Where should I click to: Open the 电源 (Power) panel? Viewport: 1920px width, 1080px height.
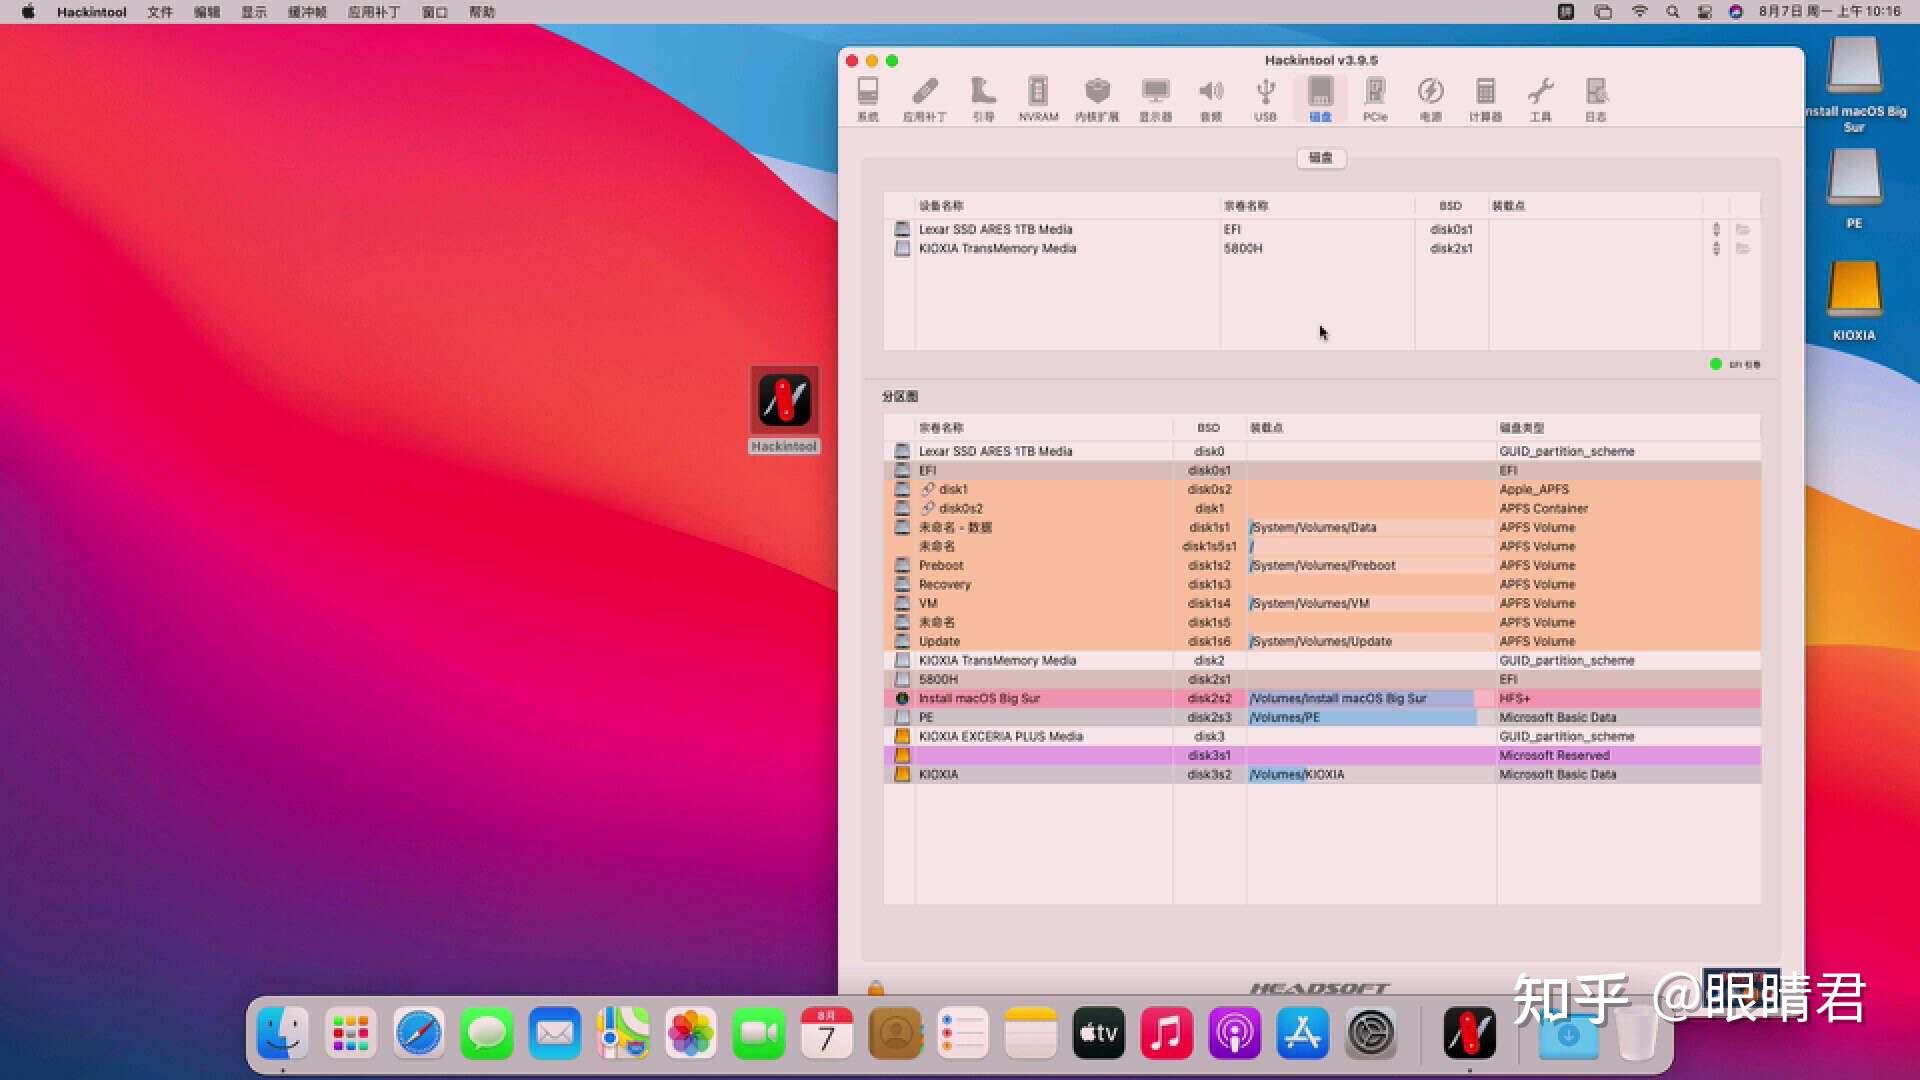[1430, 97]
